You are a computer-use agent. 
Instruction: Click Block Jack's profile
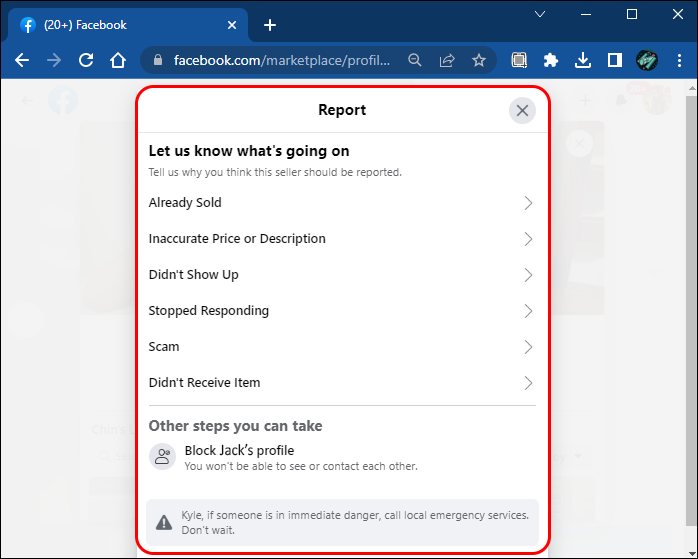239,451
